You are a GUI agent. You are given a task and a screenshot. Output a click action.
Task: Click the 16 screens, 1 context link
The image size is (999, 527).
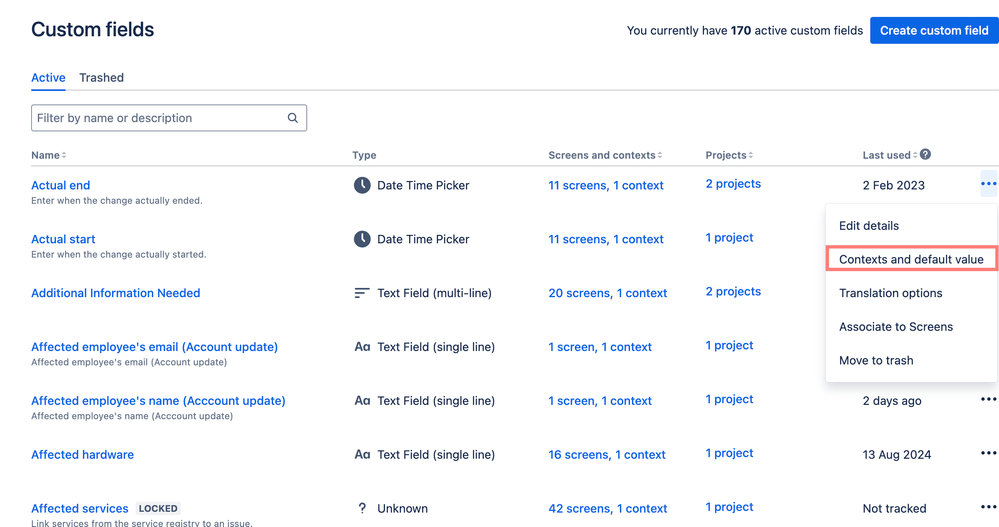607,454
